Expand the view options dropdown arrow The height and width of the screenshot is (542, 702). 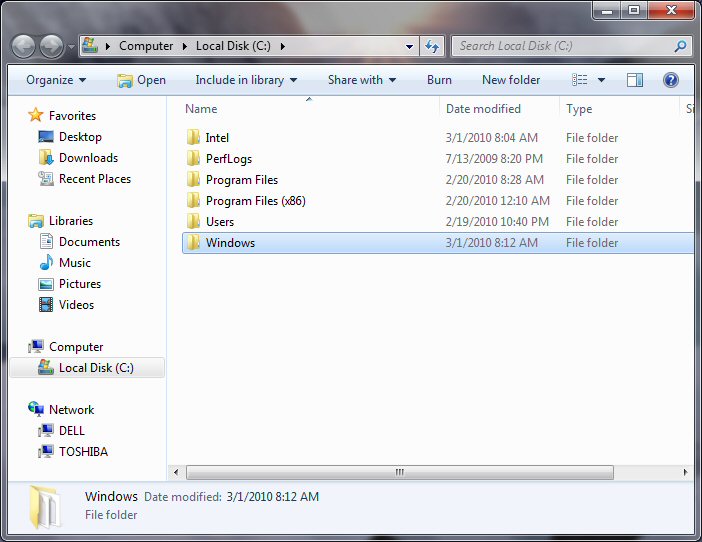(601, 80)
